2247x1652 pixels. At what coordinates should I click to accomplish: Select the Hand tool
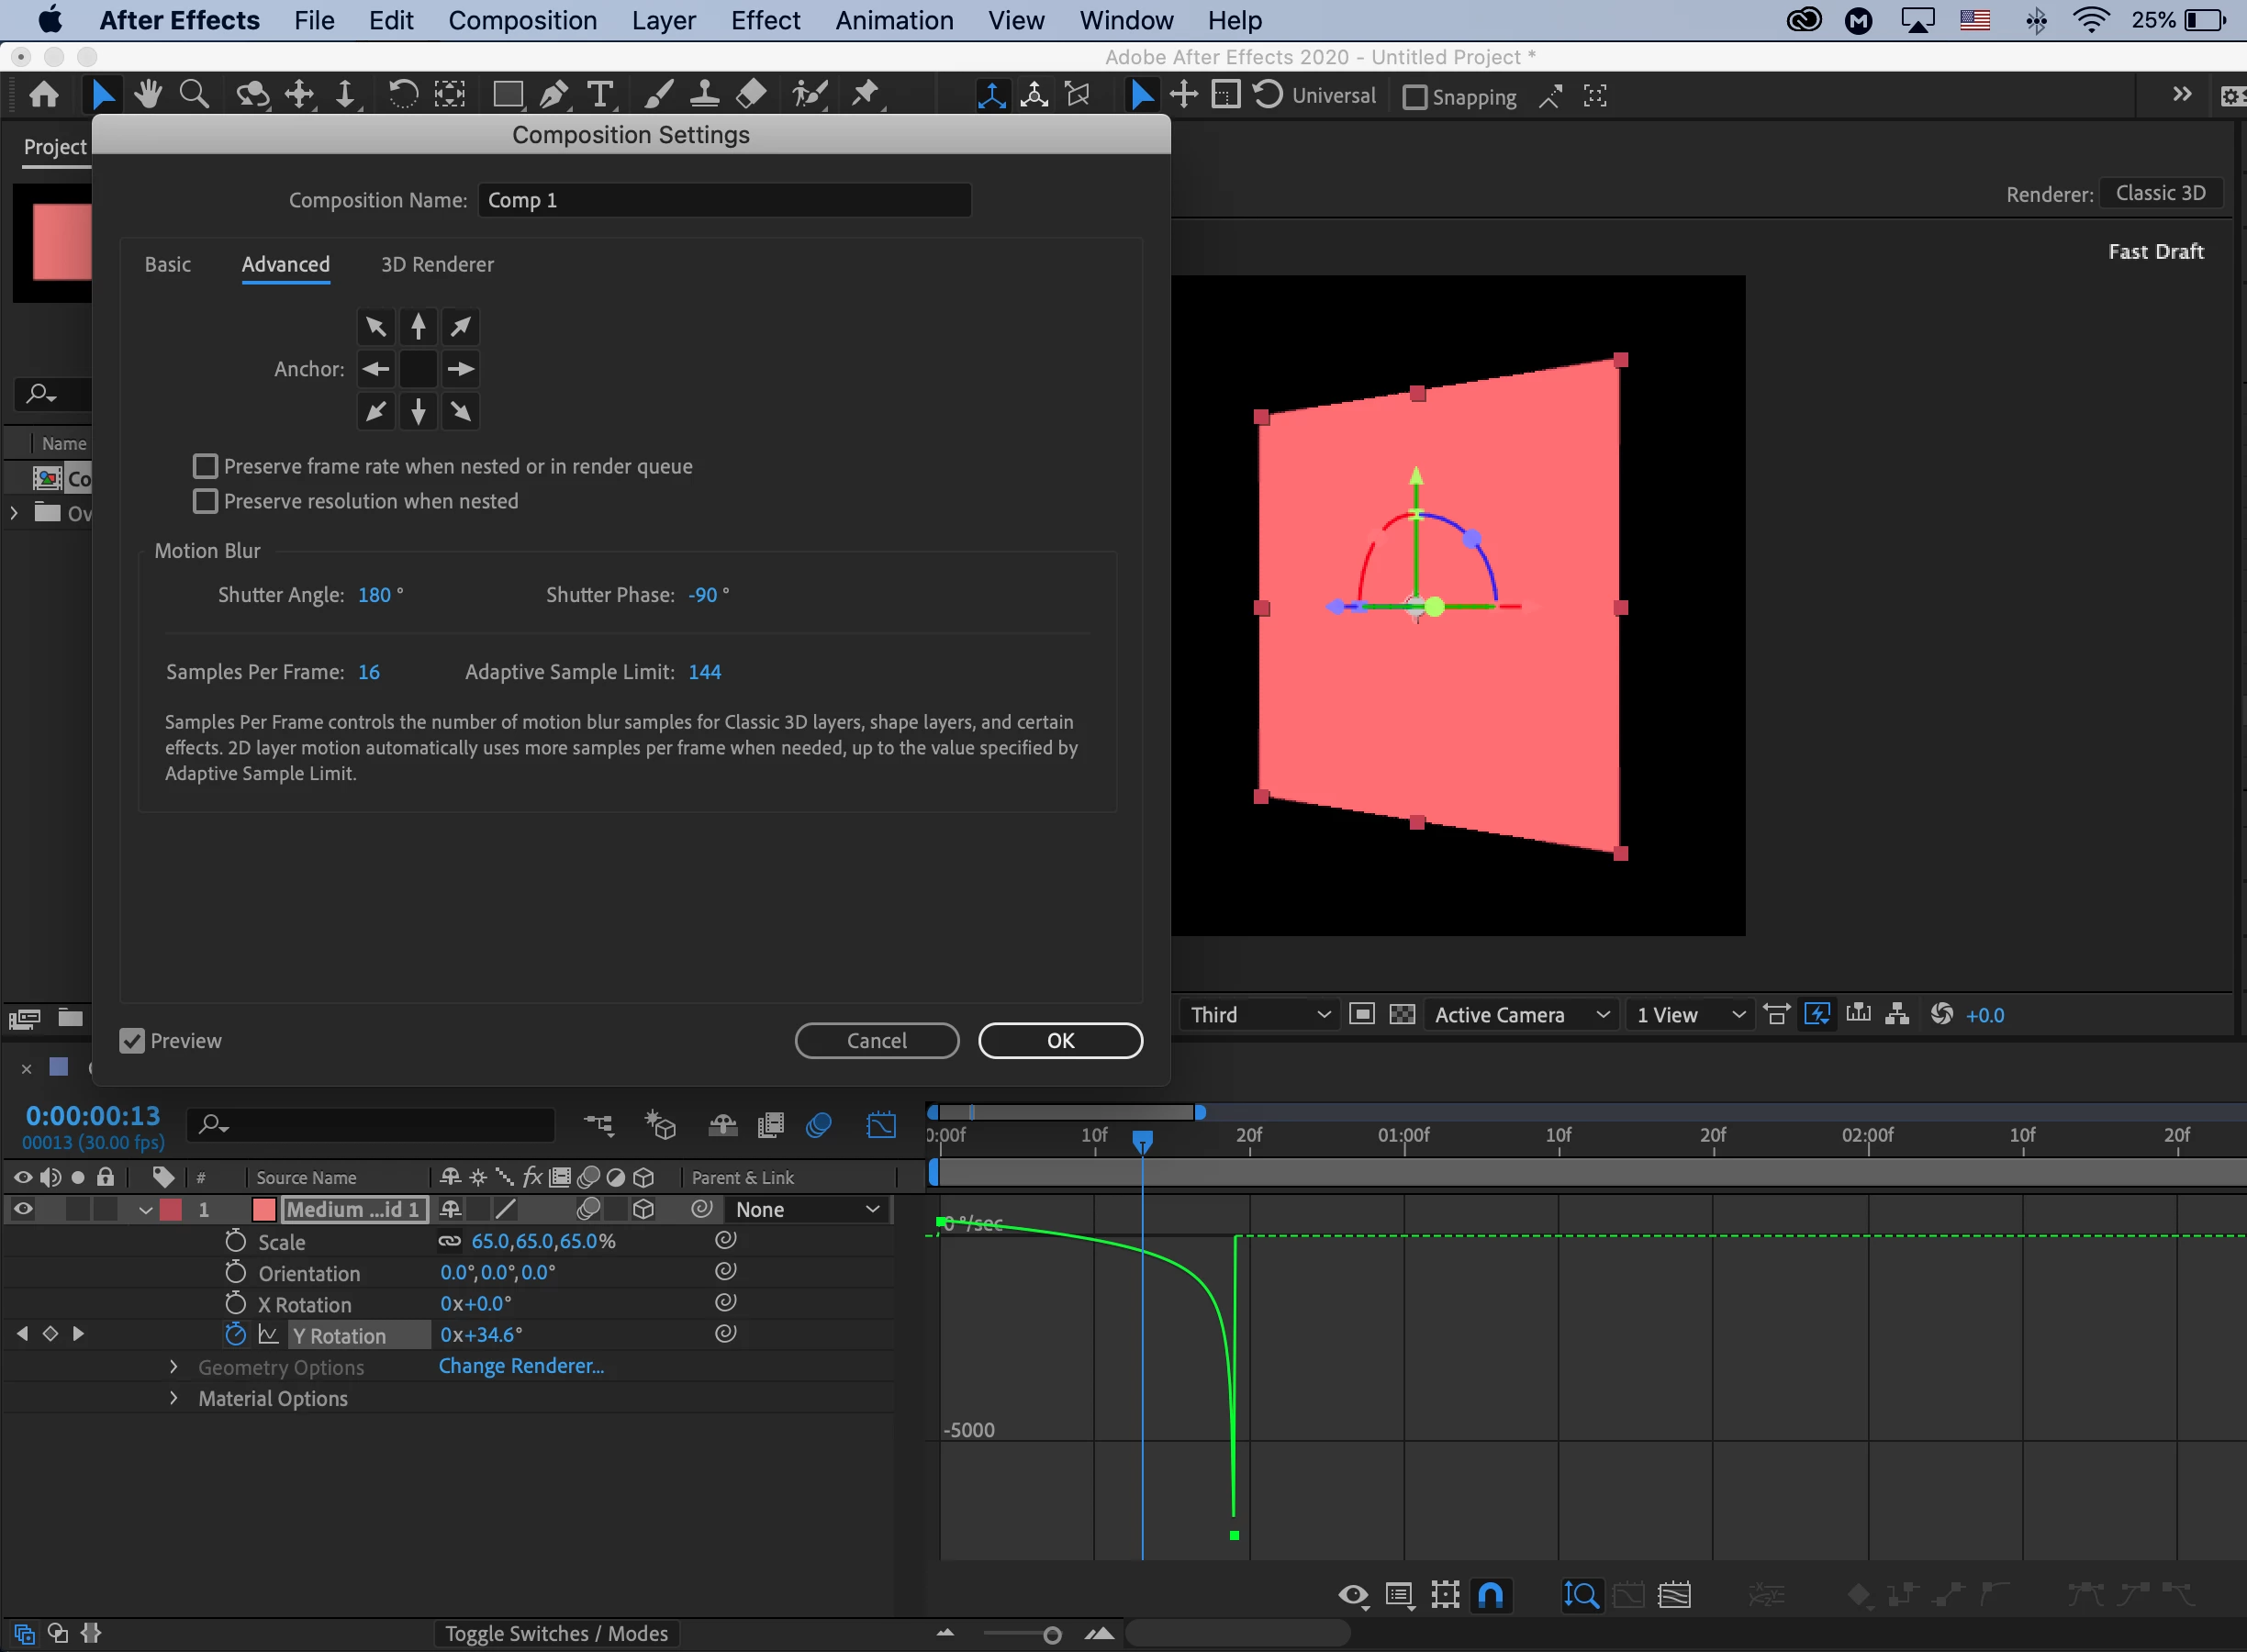(148, 95)
